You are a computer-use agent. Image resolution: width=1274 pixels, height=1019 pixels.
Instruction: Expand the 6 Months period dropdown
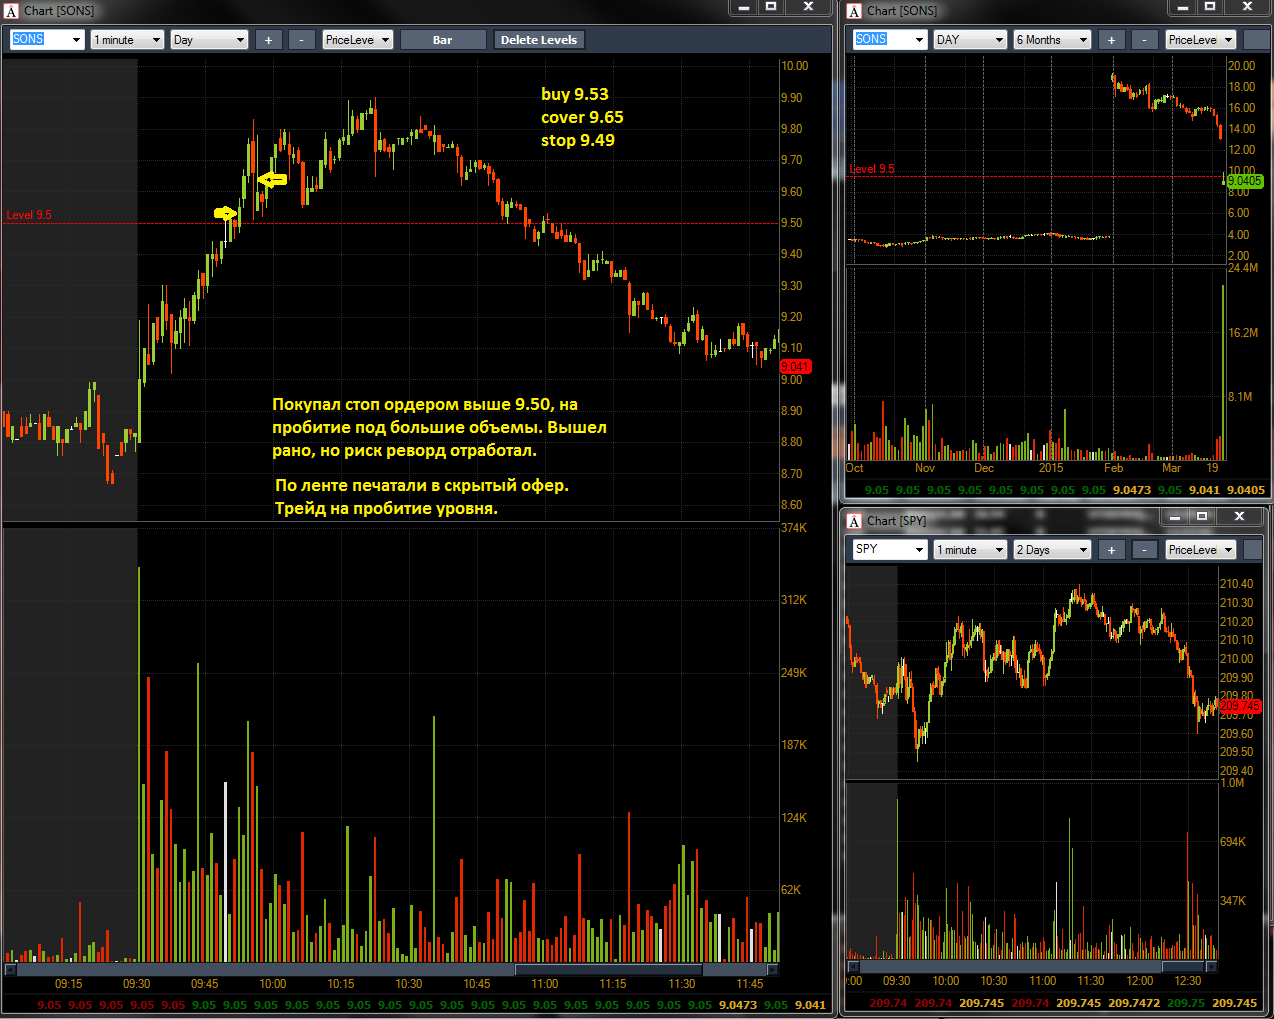tap(1052, 40)
